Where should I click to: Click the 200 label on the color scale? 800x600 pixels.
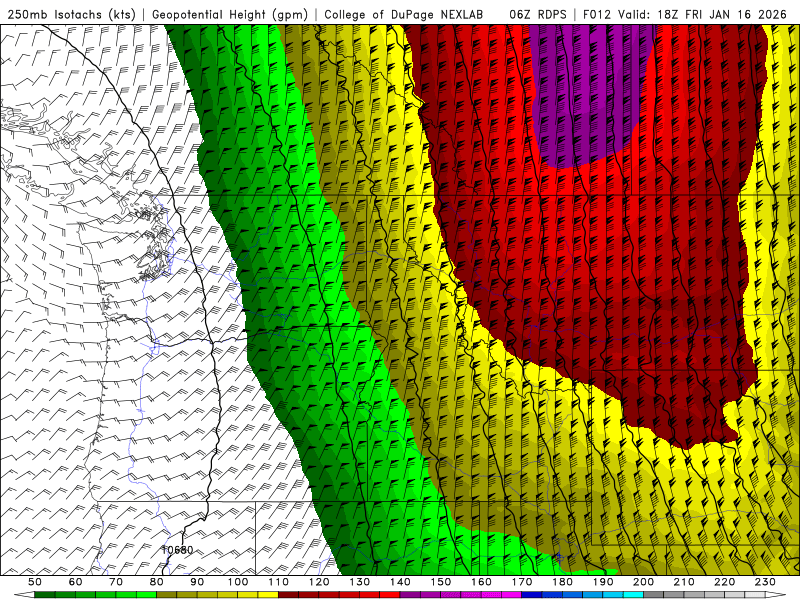coord(643,582)
